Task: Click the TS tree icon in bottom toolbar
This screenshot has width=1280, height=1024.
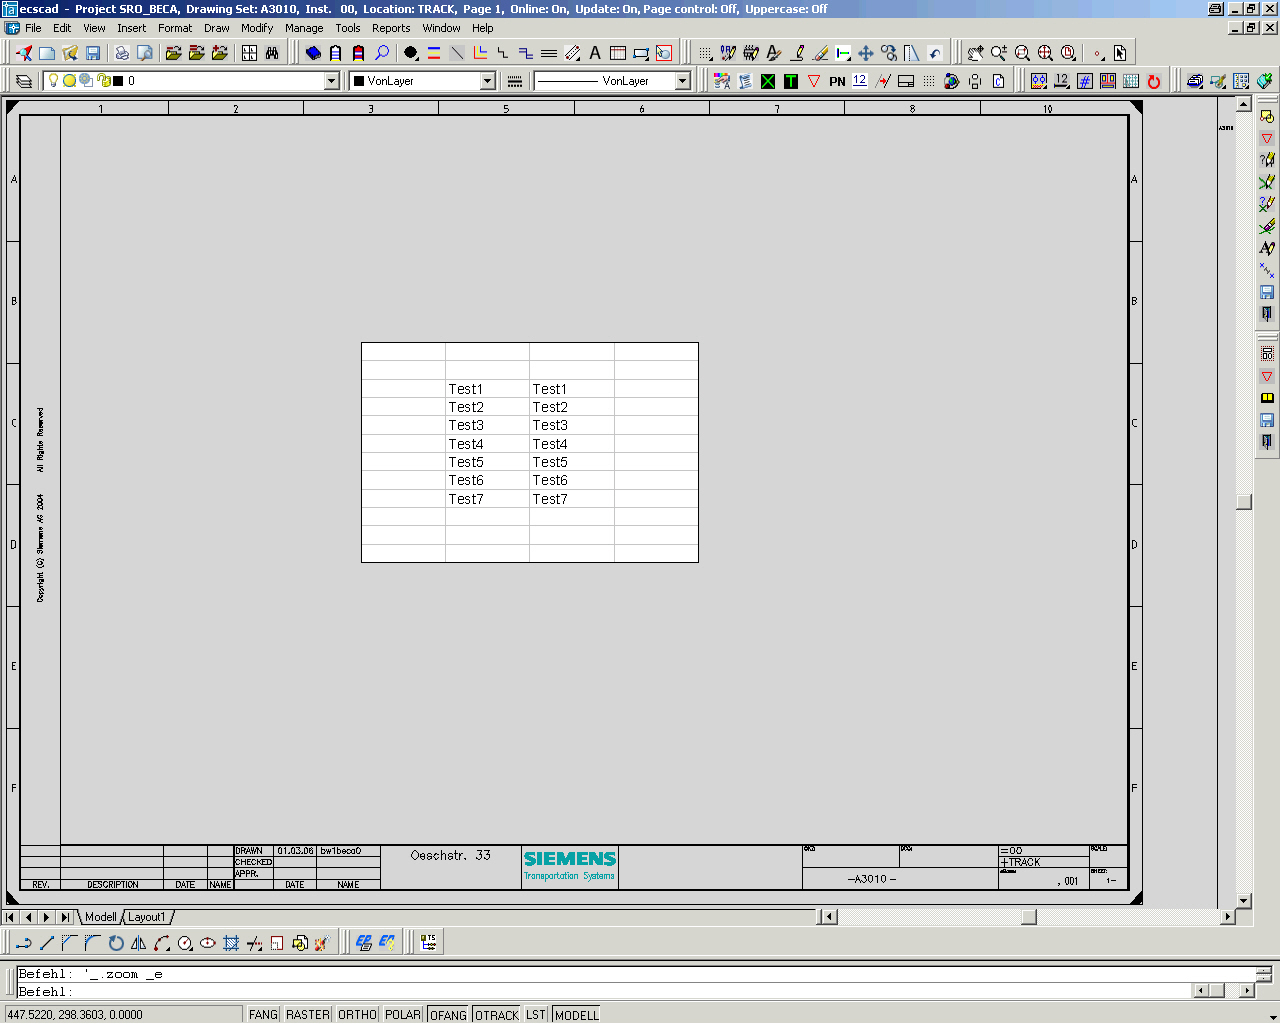Action: click(429, 942)
